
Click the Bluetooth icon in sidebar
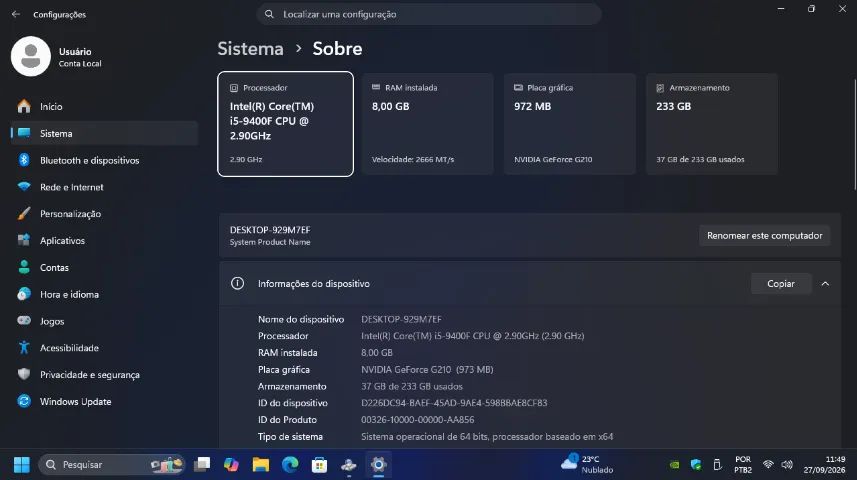tap(24, 160)
